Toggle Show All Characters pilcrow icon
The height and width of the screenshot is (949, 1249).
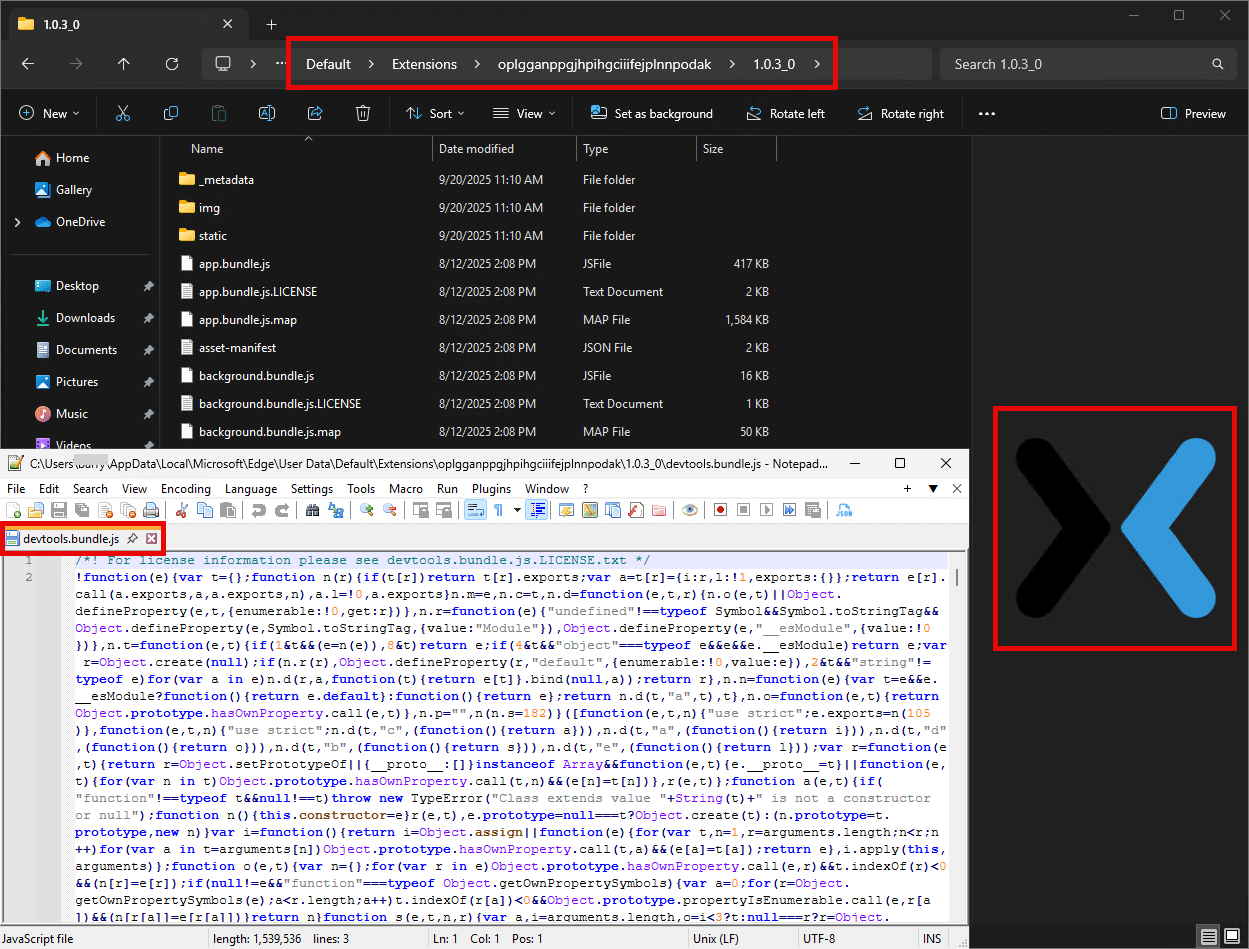(x=498, y=510)
